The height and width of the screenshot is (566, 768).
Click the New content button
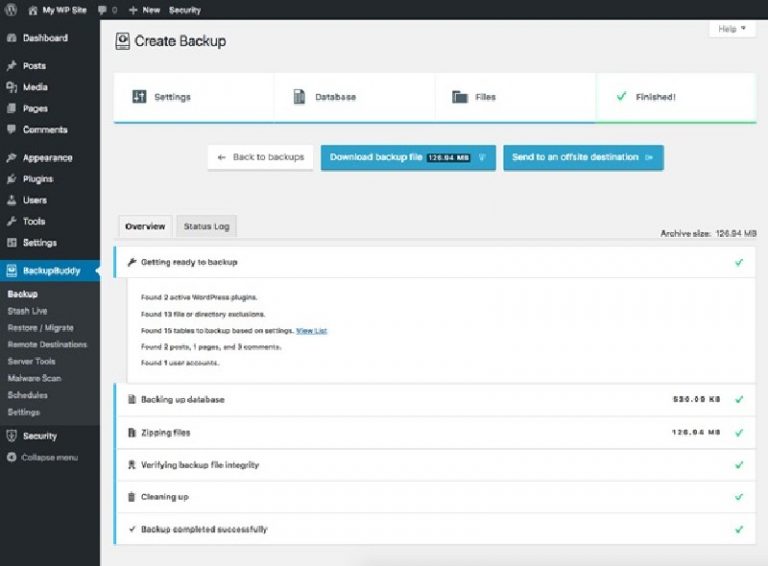(x=144, y=10)
